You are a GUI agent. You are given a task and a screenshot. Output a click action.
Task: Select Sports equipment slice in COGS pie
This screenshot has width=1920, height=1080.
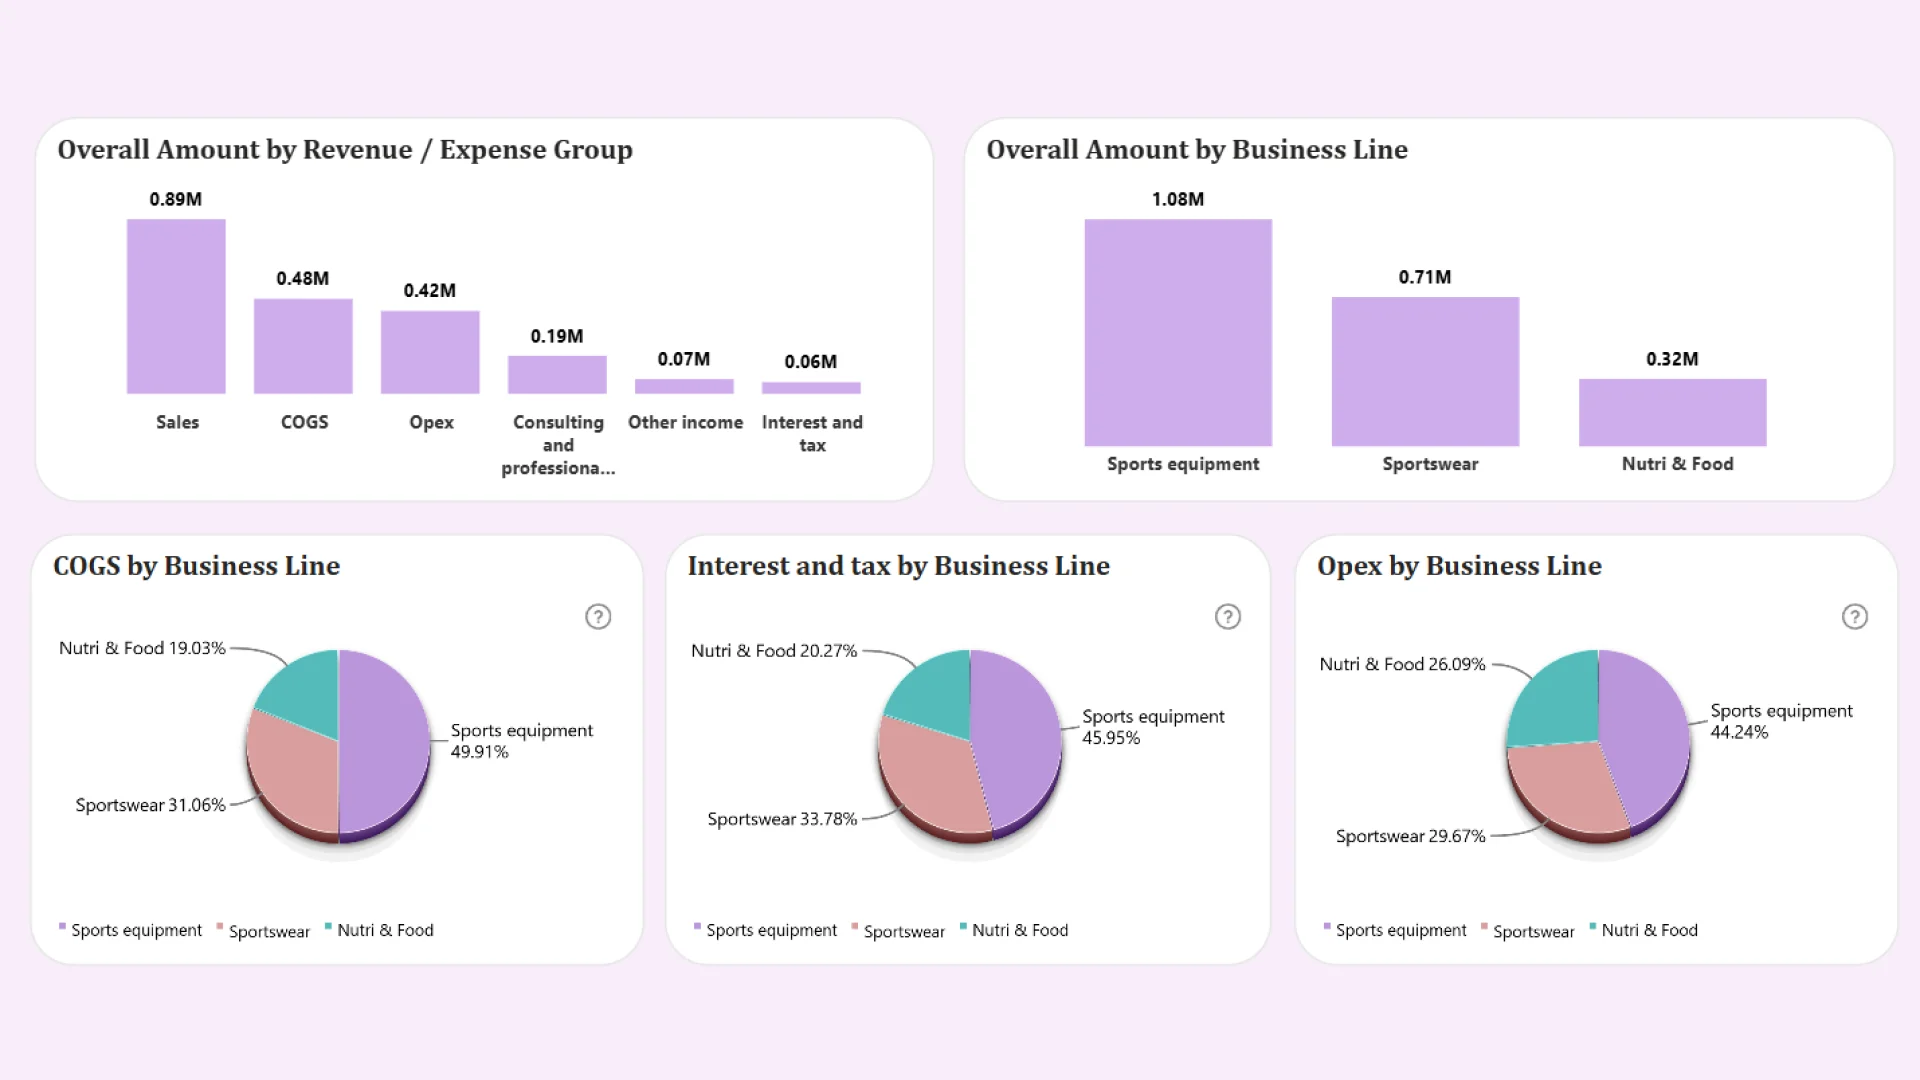[x=385, y=740]
